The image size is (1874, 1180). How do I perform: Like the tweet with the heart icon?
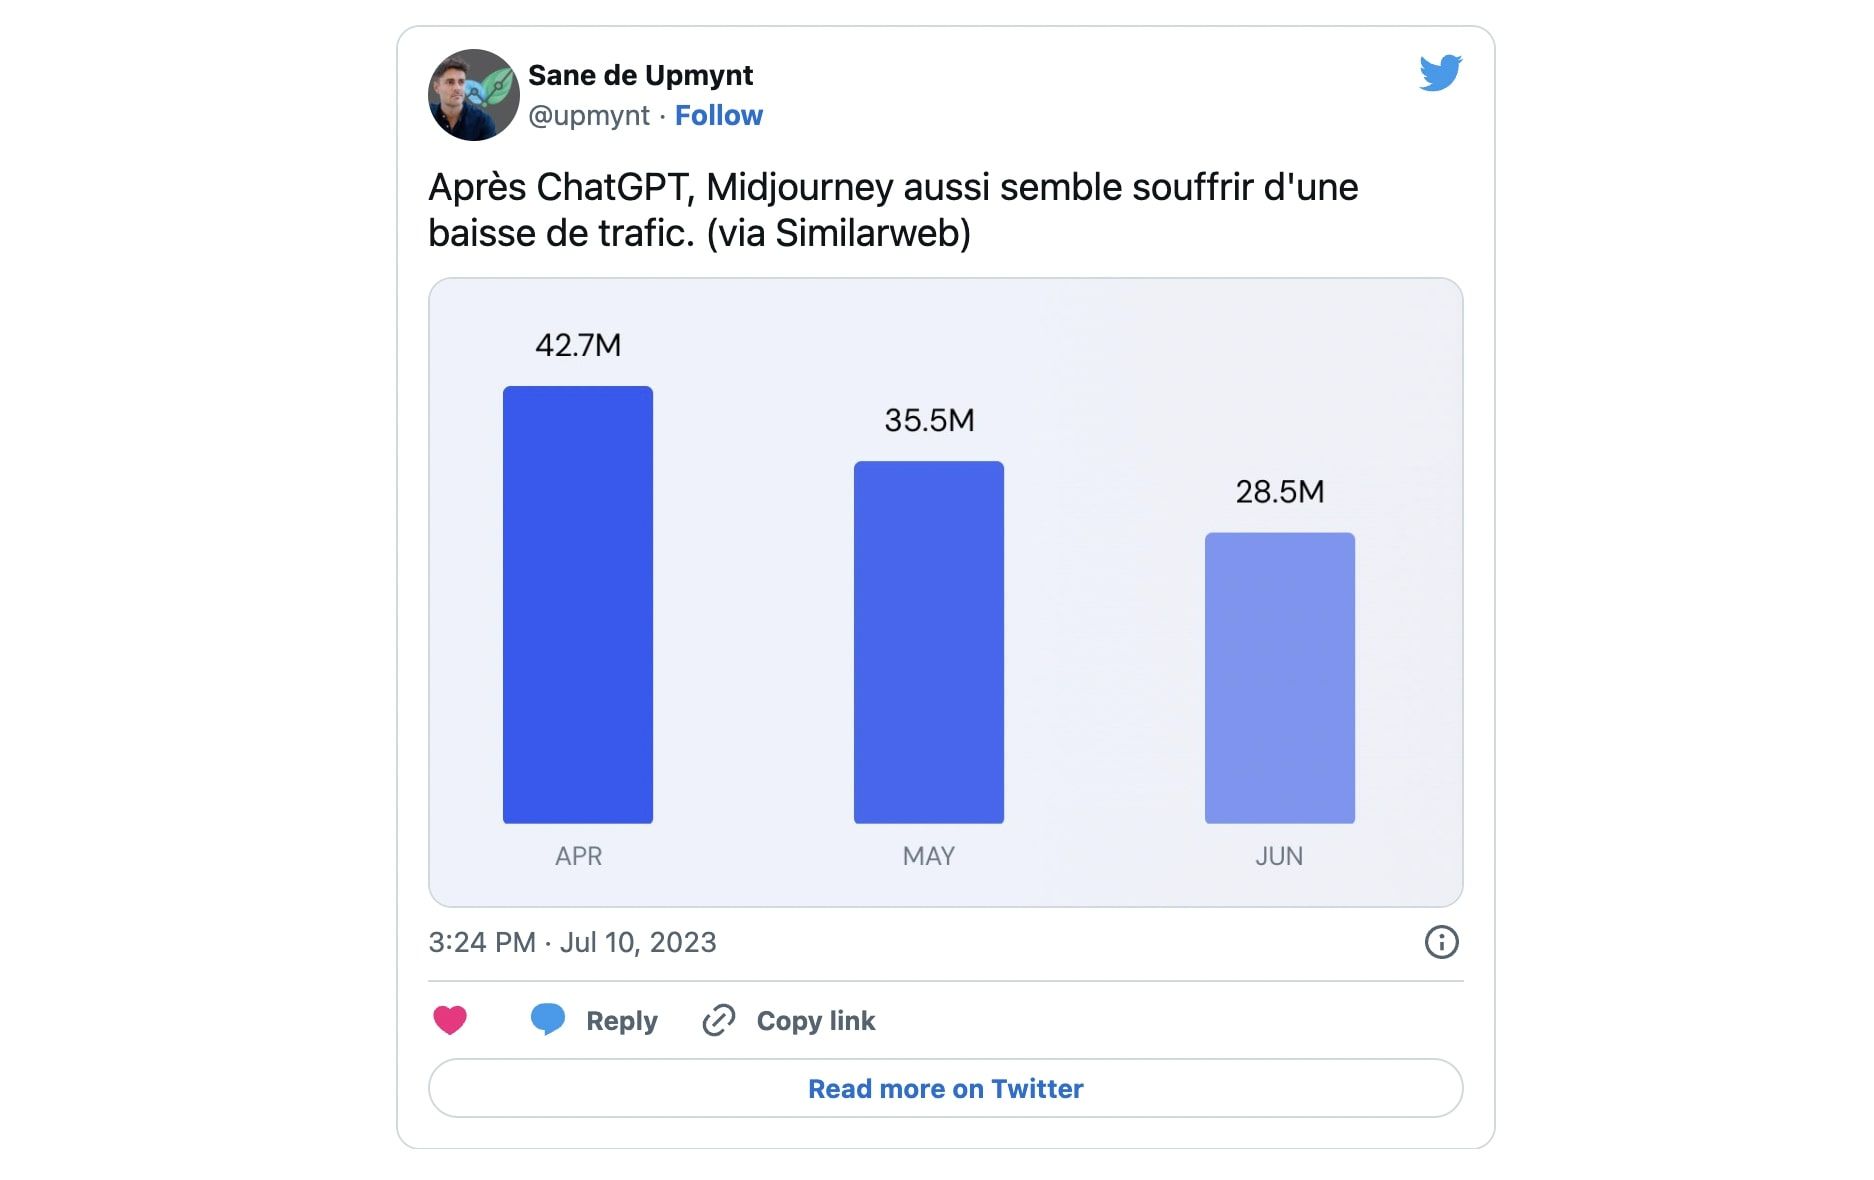tap(450, 1020)
